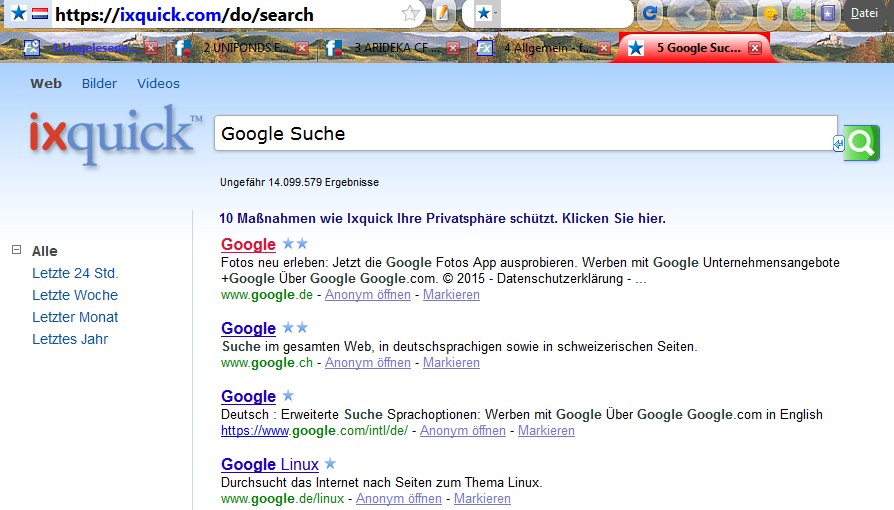Click the yellow smiley toolbar icon
The height and width of the screenshot is (510, 894).
click(770, 13)
